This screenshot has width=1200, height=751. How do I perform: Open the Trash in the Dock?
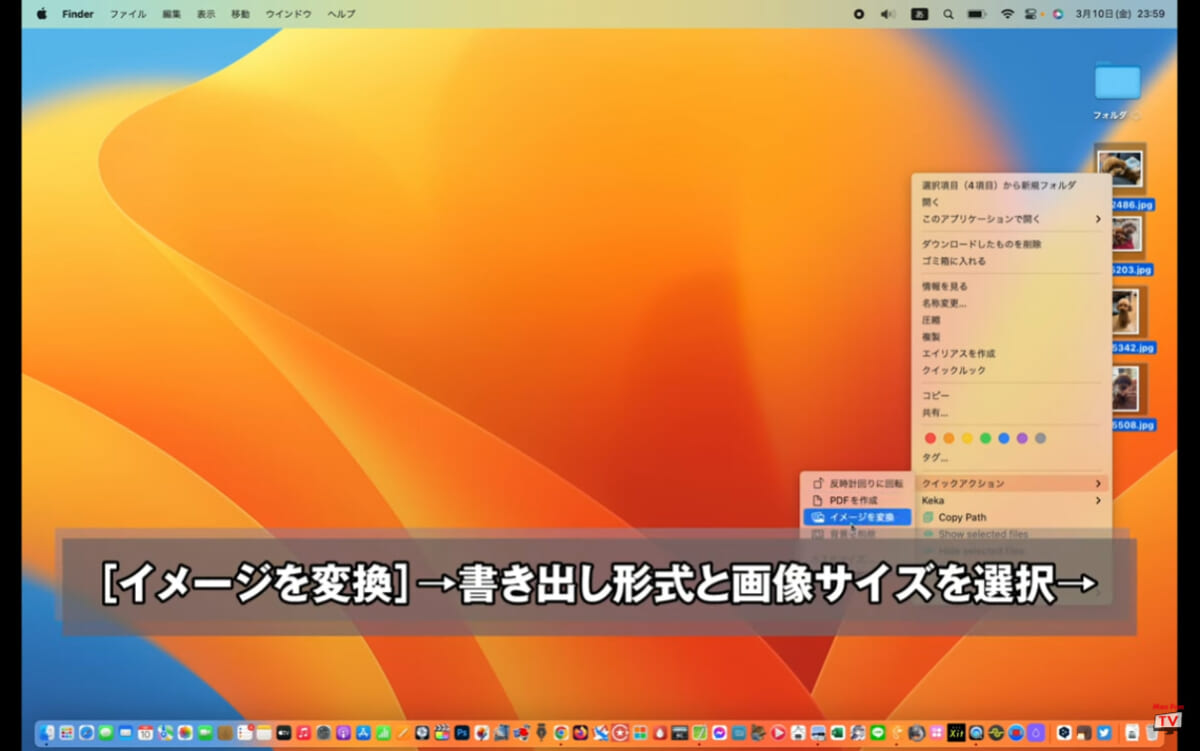1151,733
